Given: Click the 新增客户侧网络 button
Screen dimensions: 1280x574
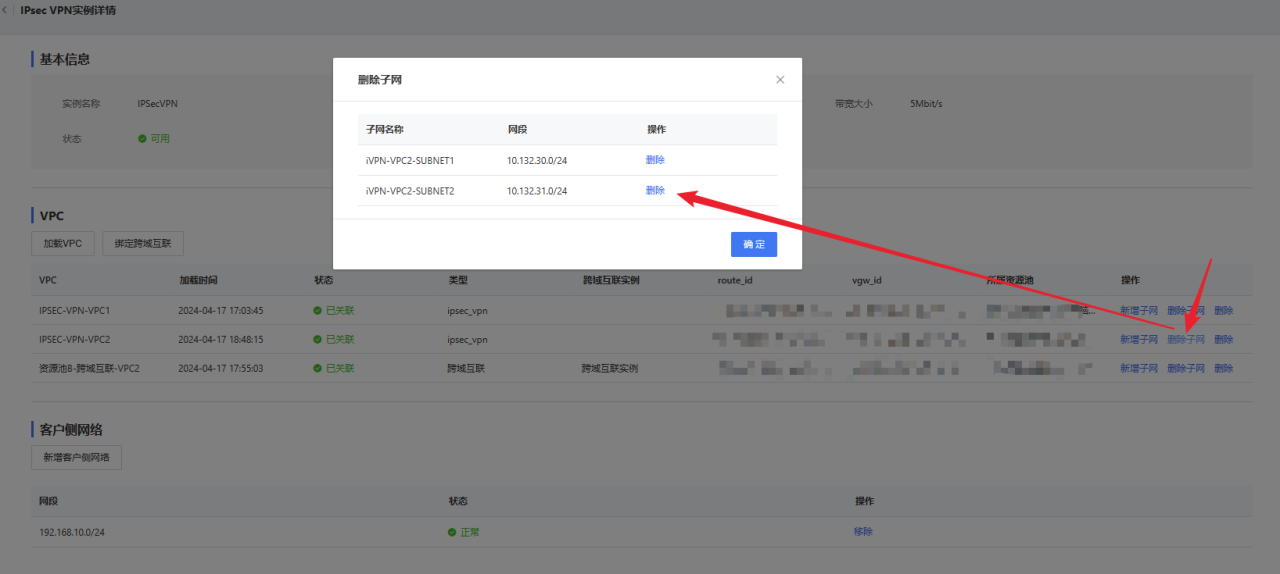Looking at the screenshot, I should pos(76,458).
